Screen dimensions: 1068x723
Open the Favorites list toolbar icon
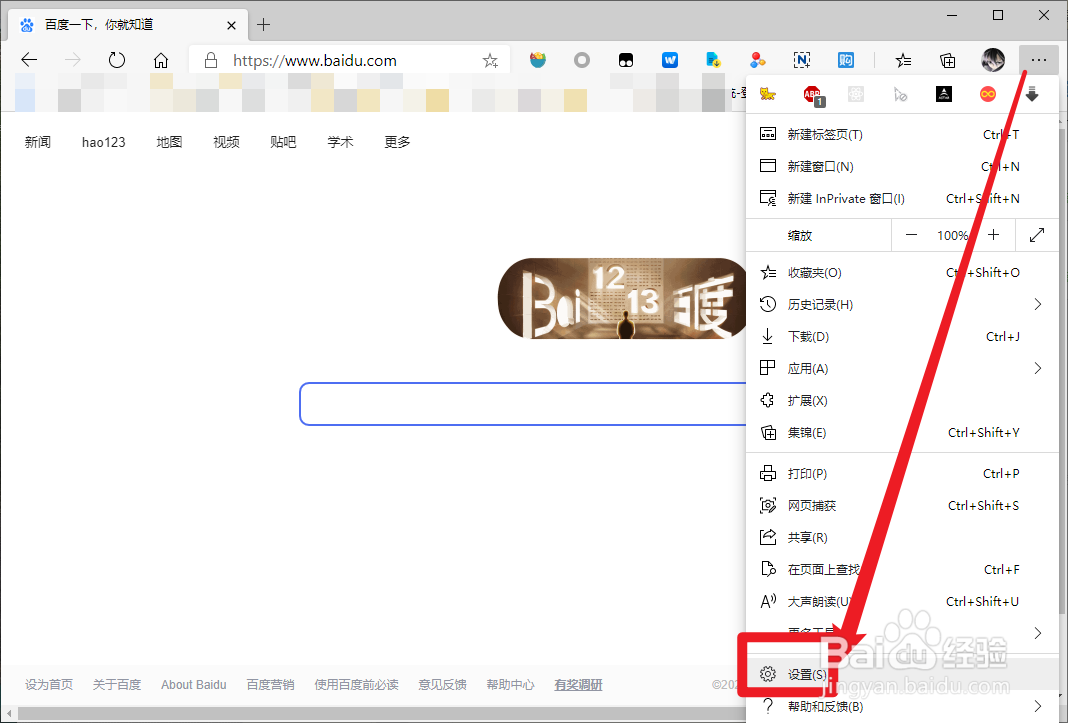(x=903, y=61)
